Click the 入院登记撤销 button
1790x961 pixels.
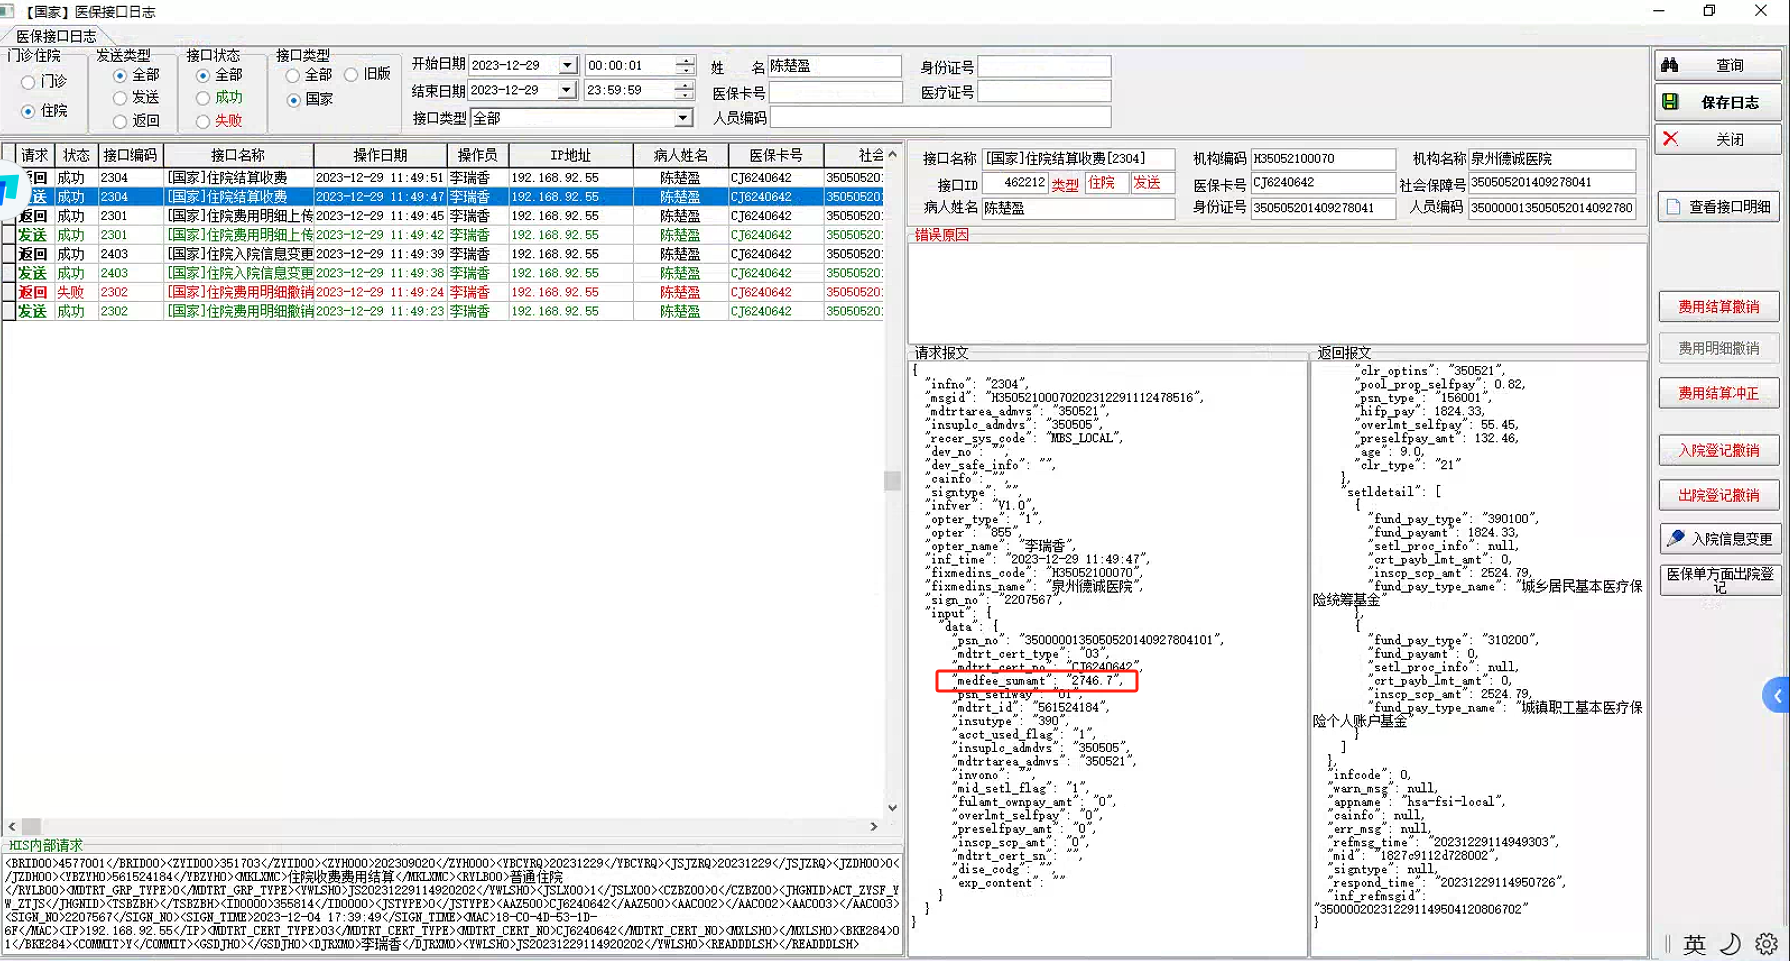[x=1719, y=451]
